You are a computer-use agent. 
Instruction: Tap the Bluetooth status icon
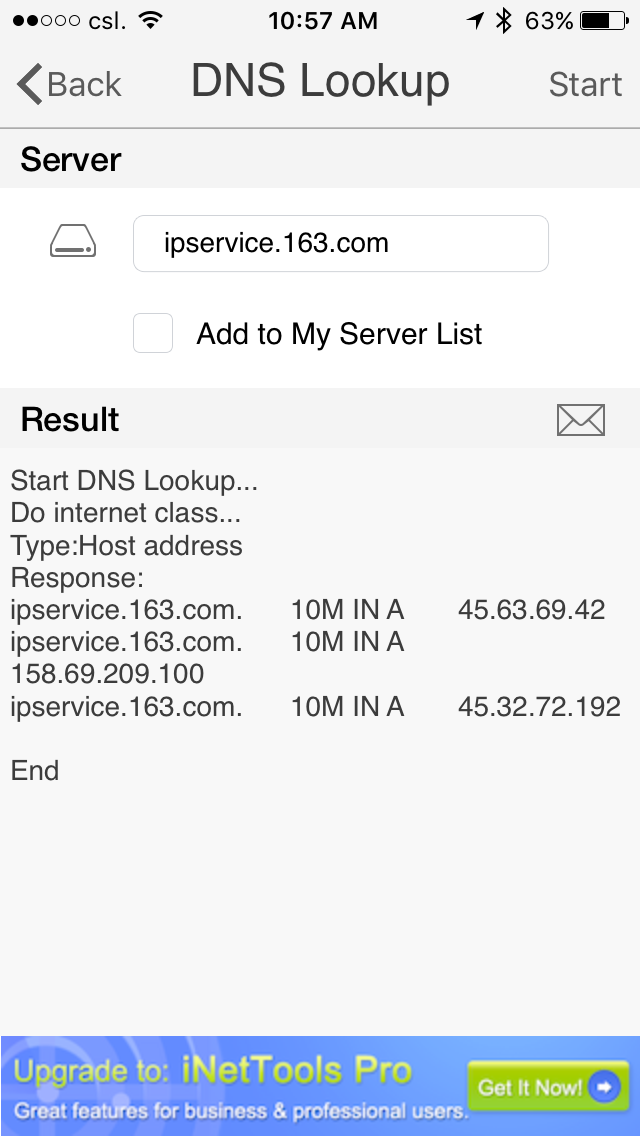(x=504, y=20)
